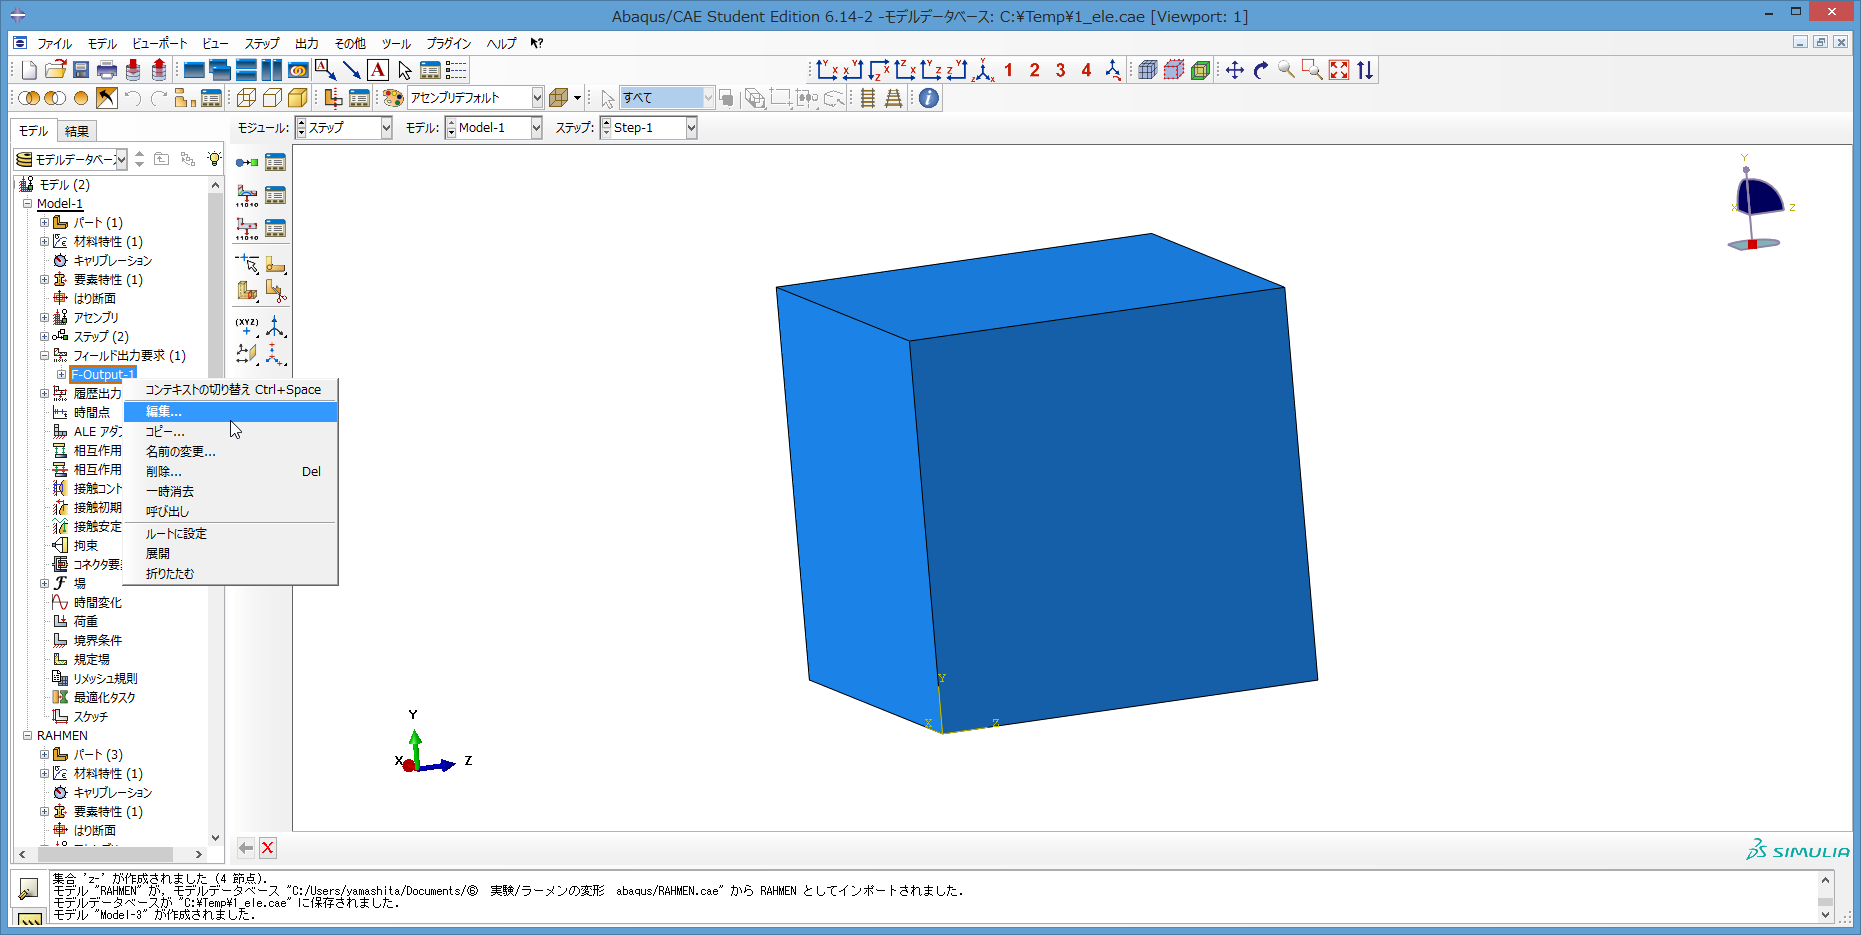Click the New model database icon
Viewport: 1861px width, 935px height.
29,70
